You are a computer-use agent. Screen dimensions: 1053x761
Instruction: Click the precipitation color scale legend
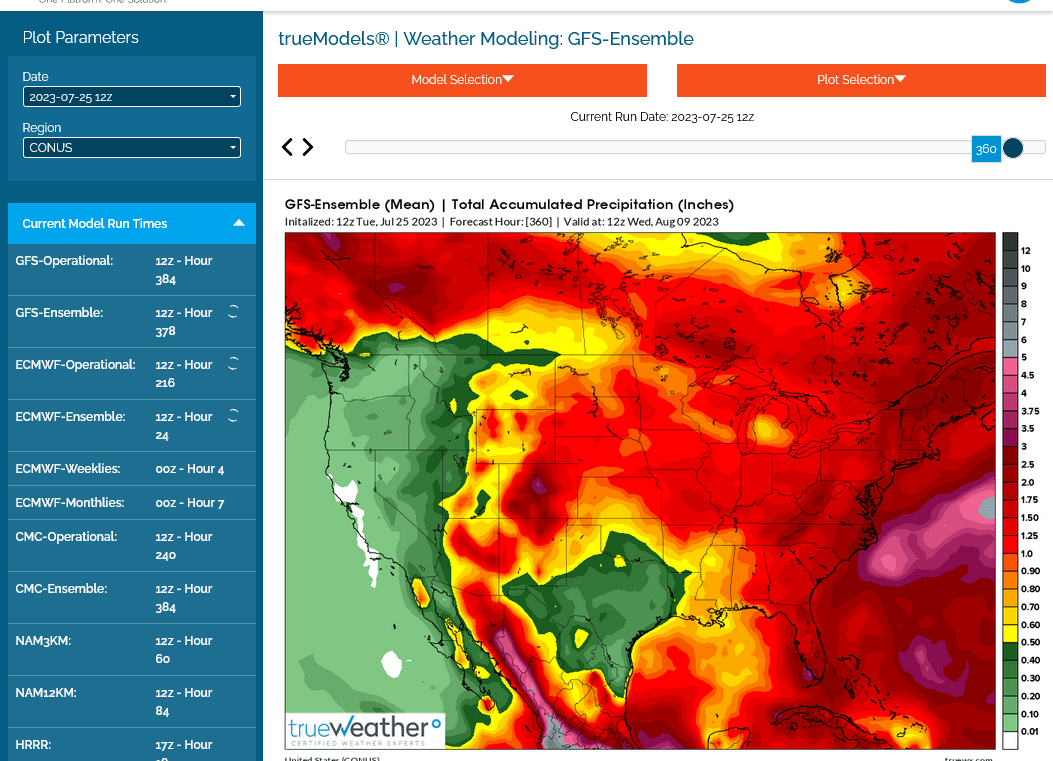(x=1021, y=491)
